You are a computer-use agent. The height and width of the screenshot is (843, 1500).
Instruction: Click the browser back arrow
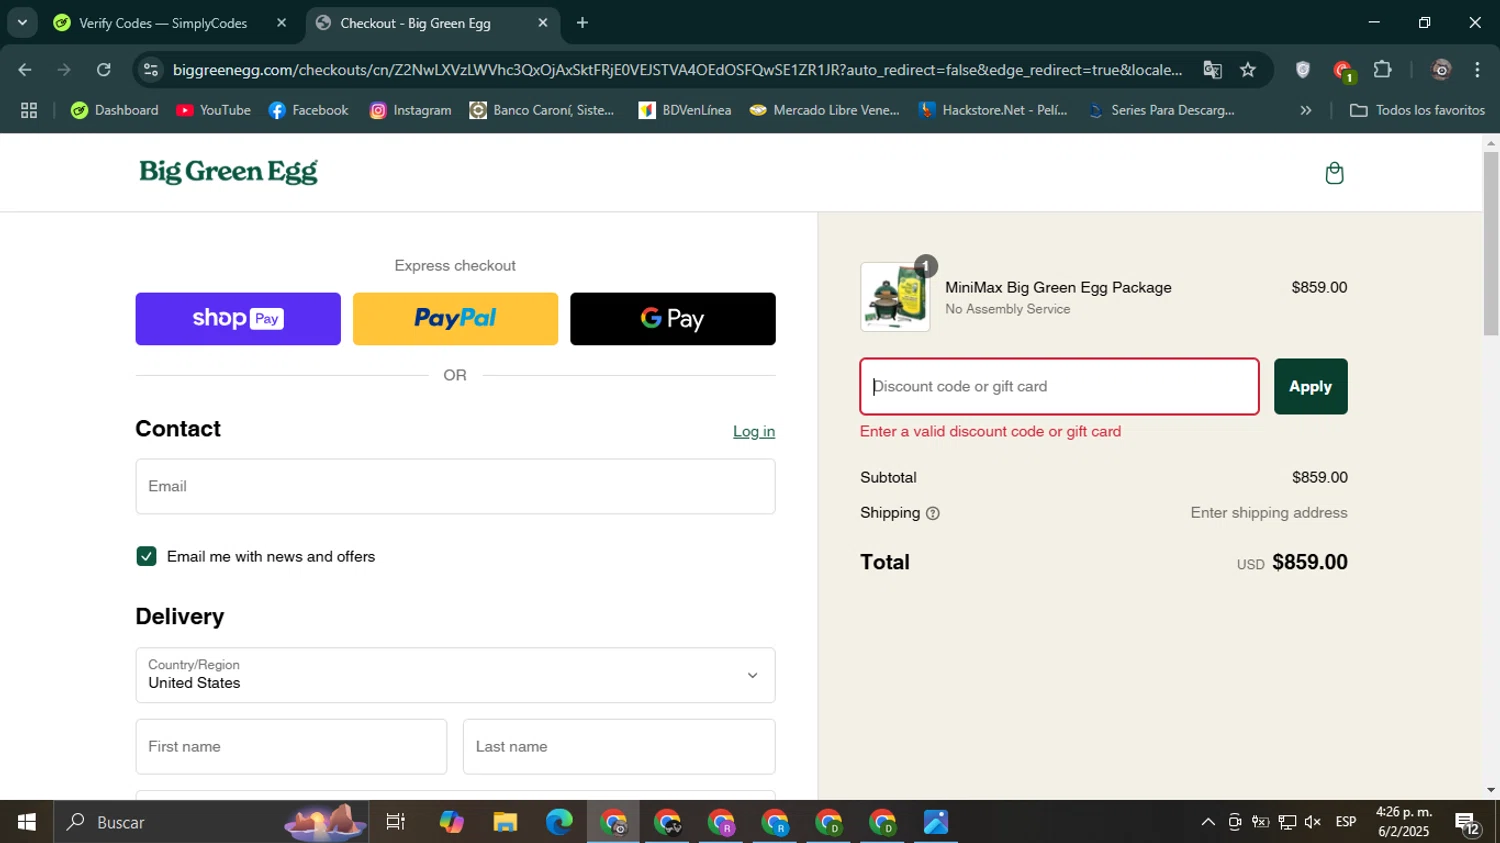coord(24,70)
